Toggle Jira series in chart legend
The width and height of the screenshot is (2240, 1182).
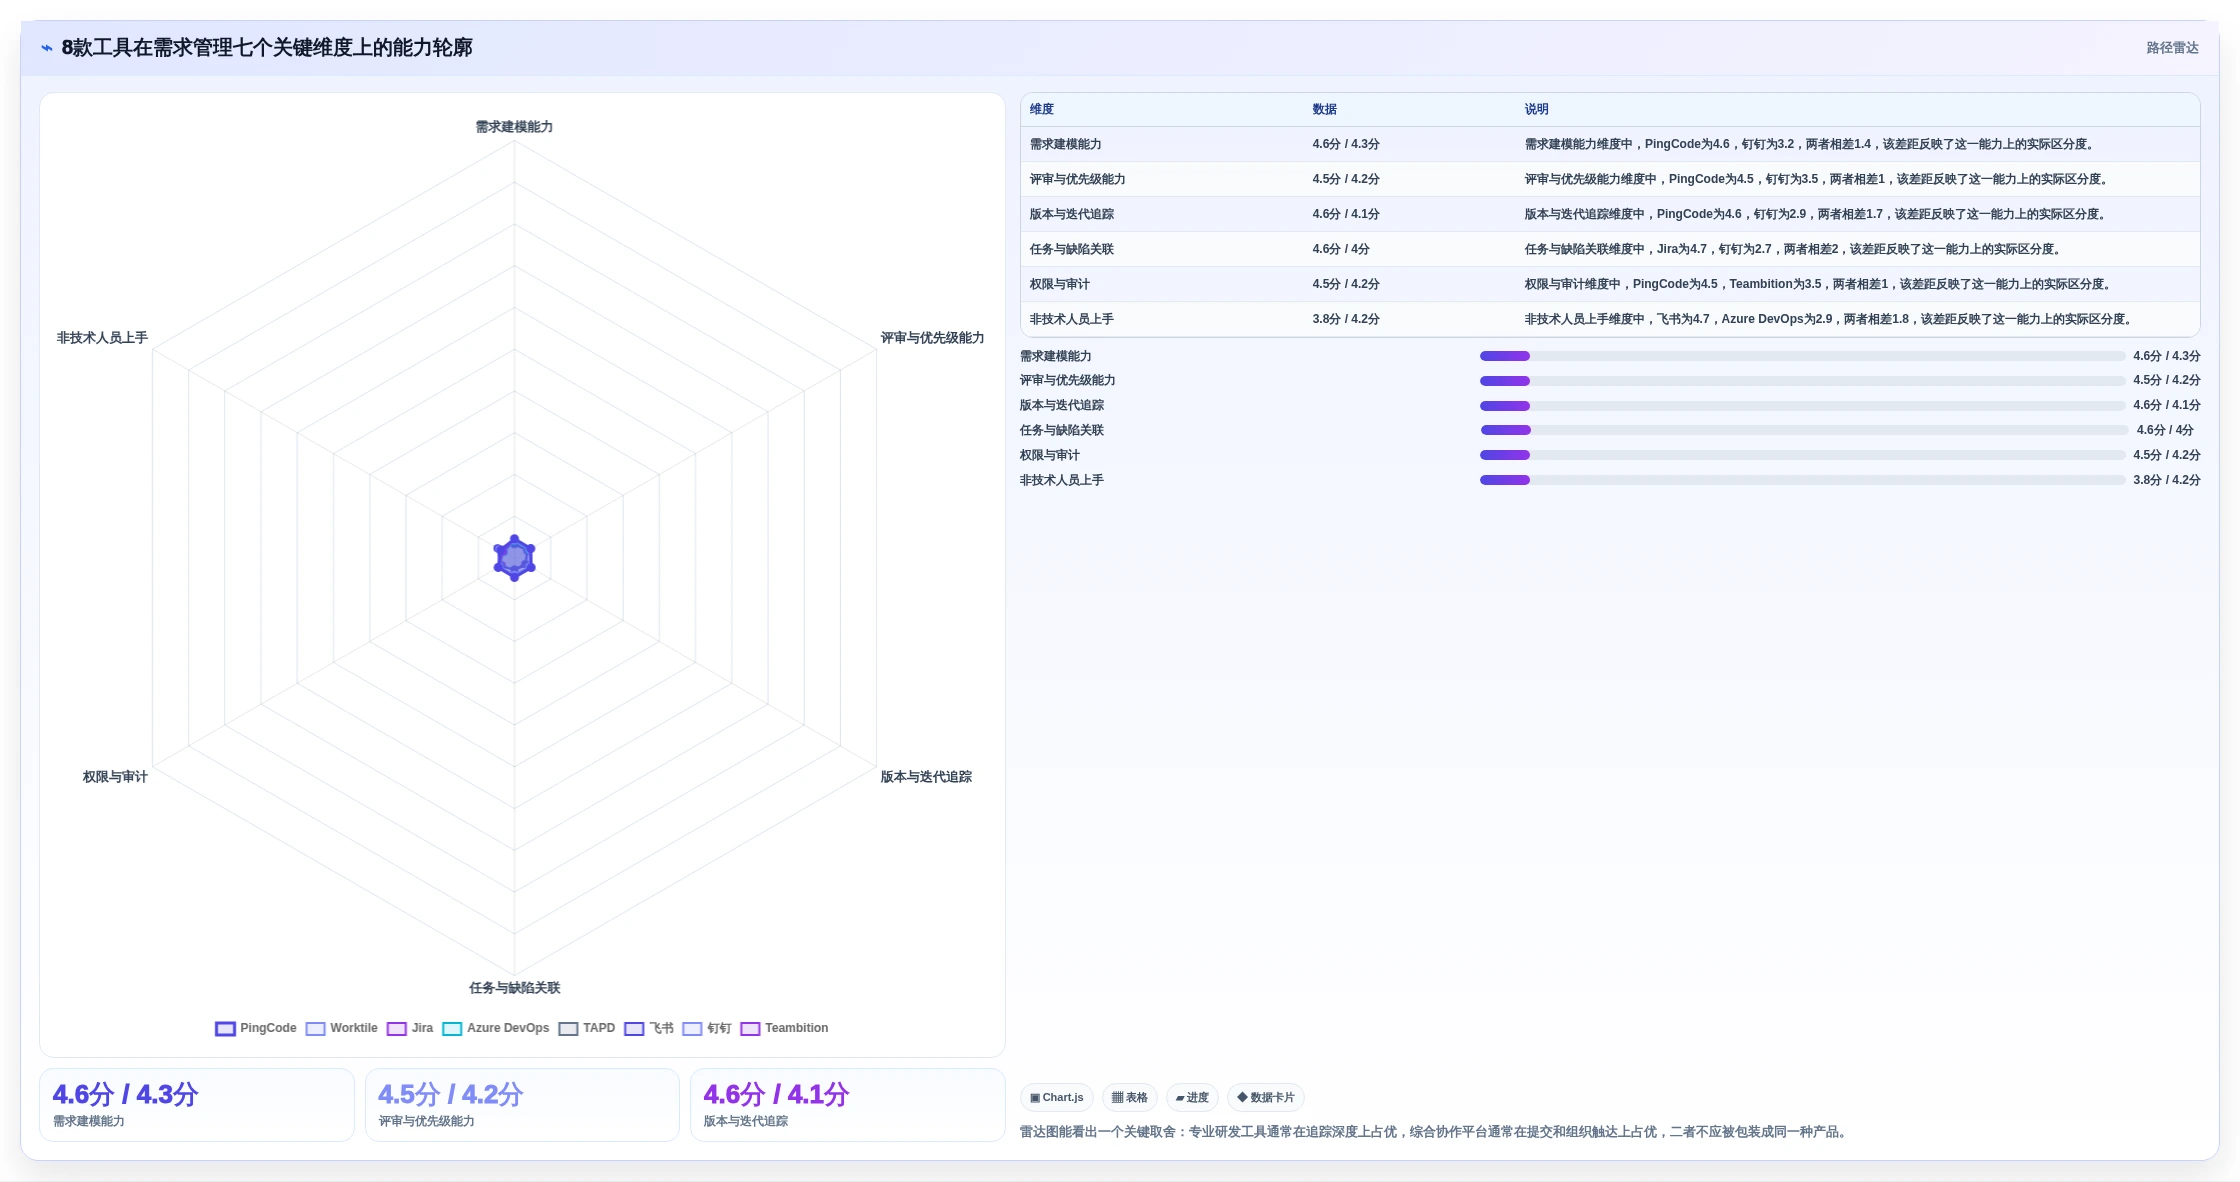pos(410,1028)
